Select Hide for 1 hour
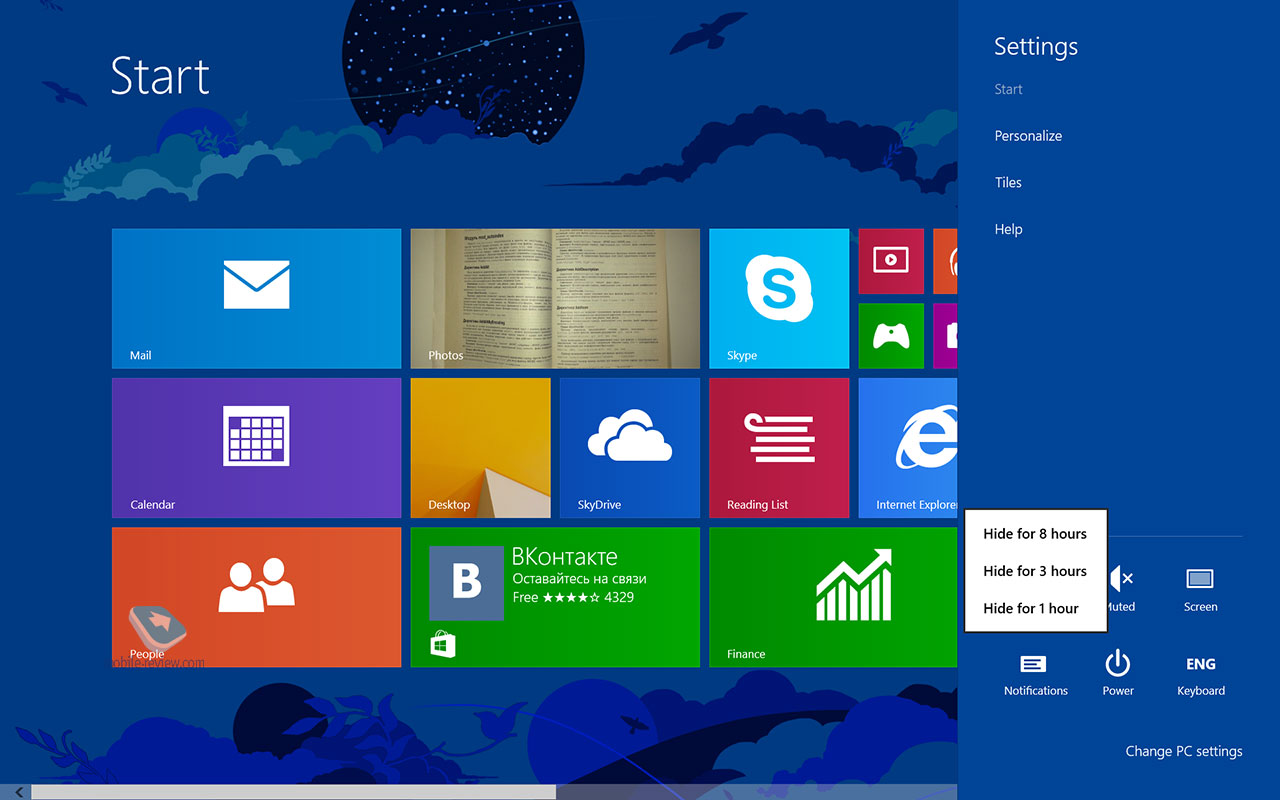Viewport: 1280px width, 800px height. tap(1035, 608)
